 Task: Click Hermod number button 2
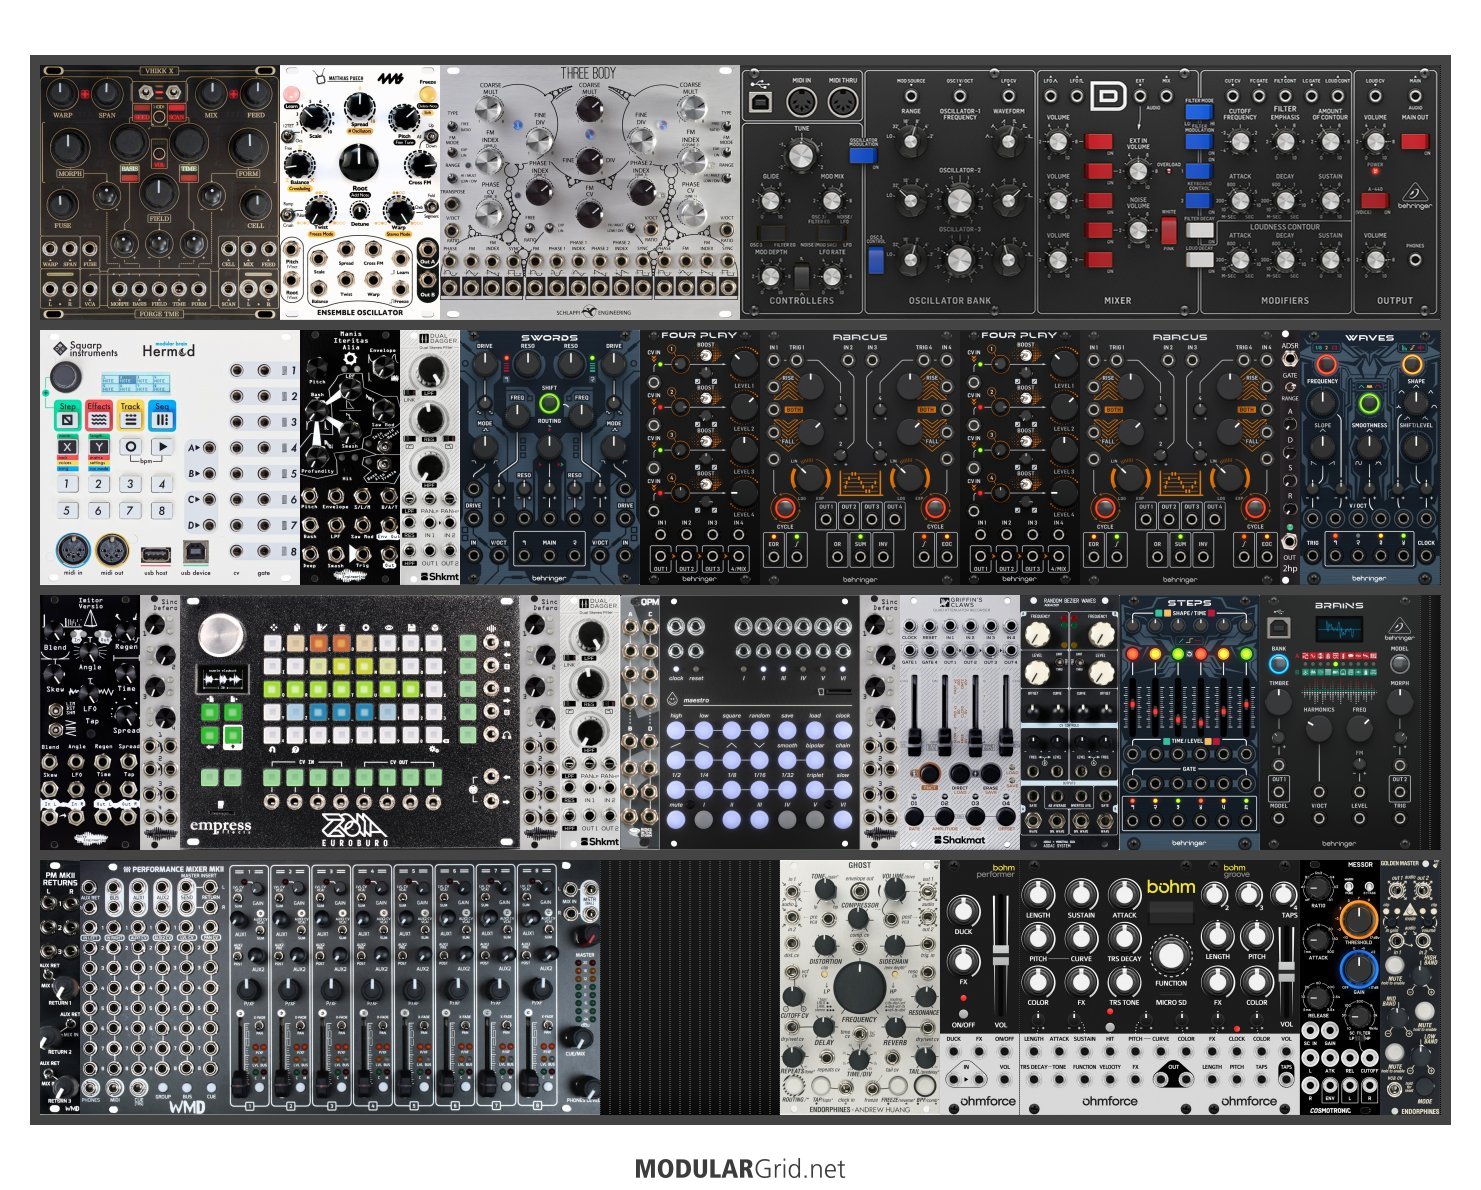(x=98, y=484)
